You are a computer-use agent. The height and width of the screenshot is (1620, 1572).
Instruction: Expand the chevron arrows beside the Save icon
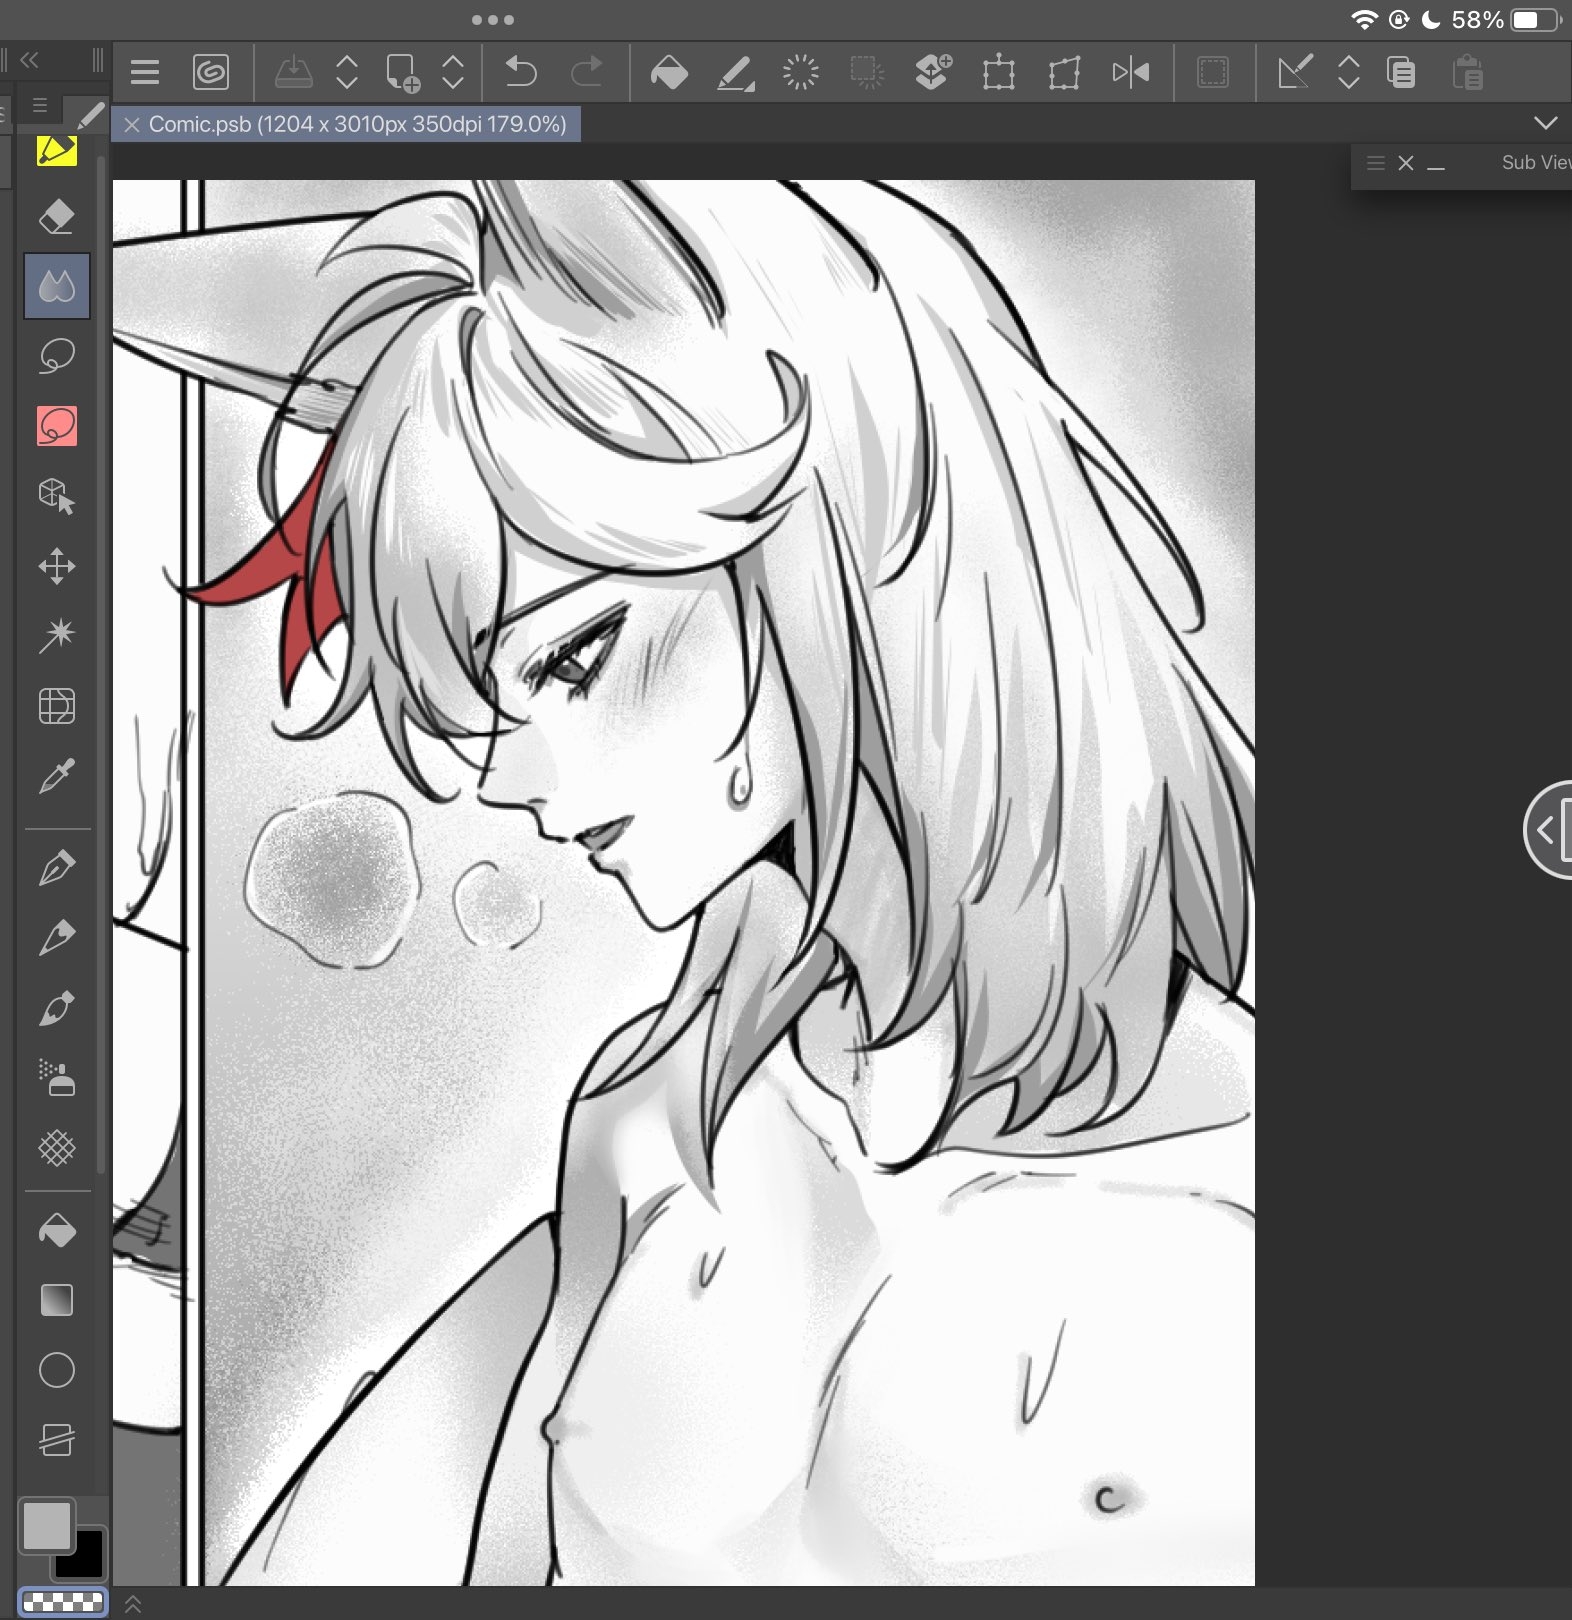[x=347, y=72]
